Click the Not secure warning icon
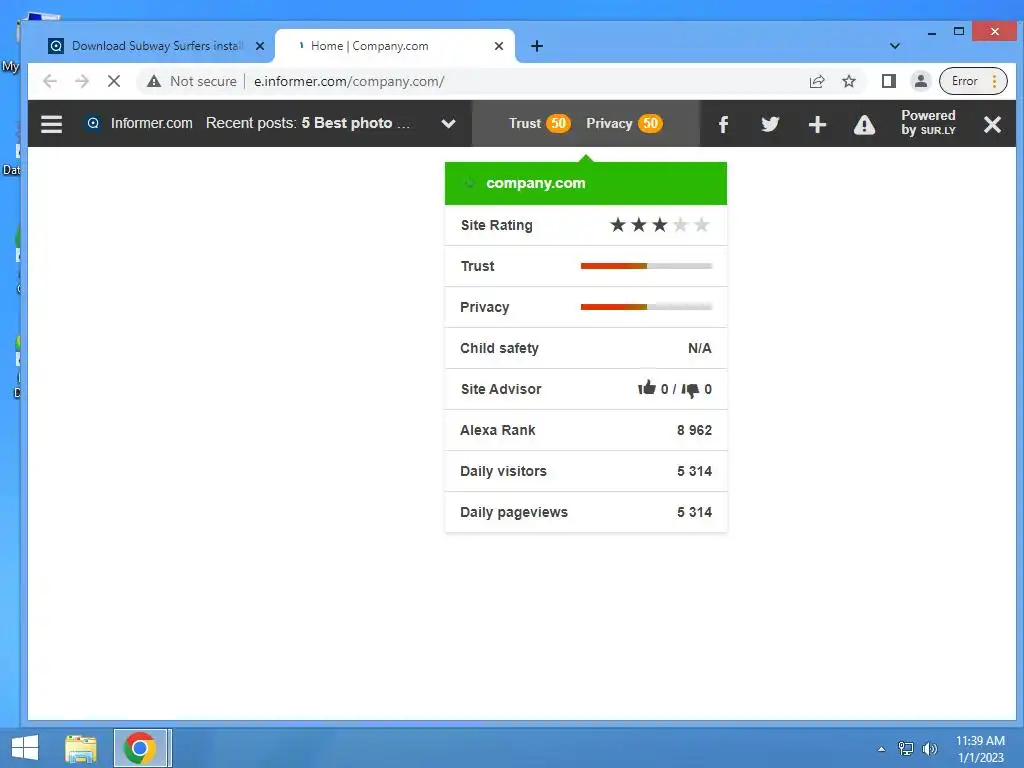This screenshot has height=768, width=1024. tap(154, 82)
